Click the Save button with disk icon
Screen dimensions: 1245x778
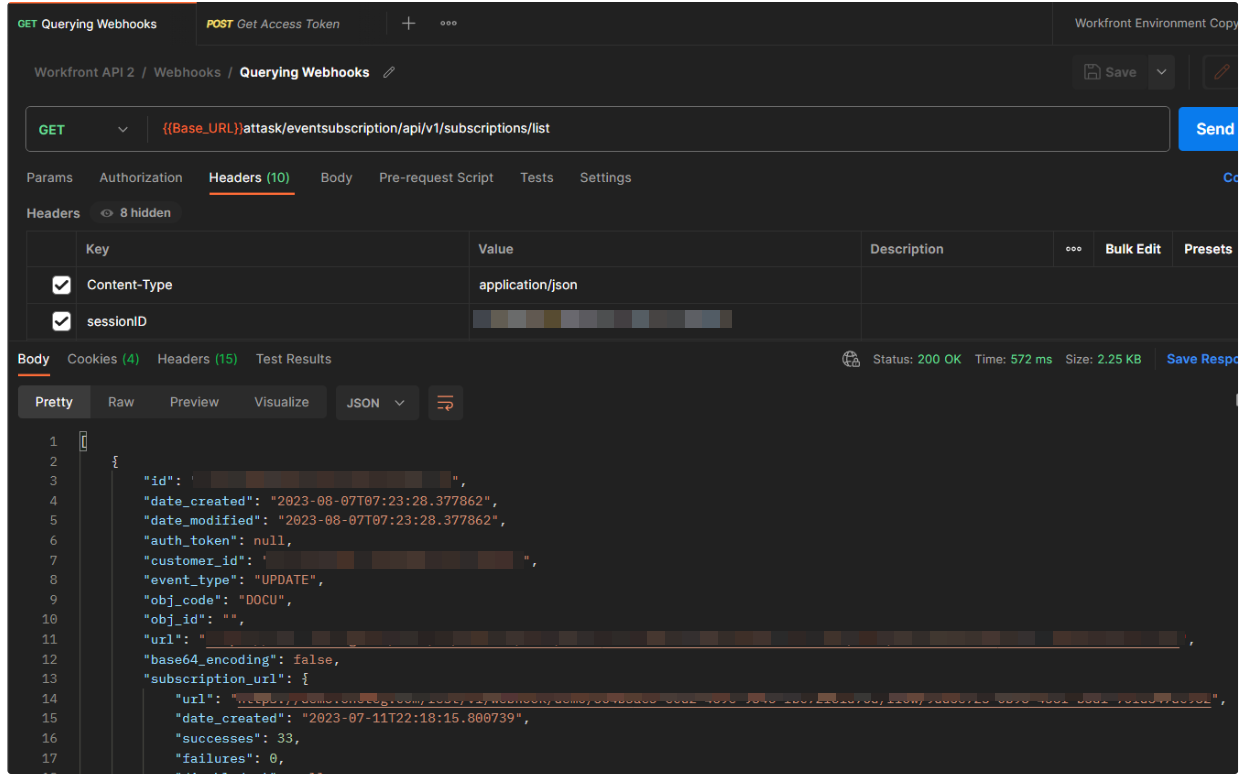point(1110,72)
